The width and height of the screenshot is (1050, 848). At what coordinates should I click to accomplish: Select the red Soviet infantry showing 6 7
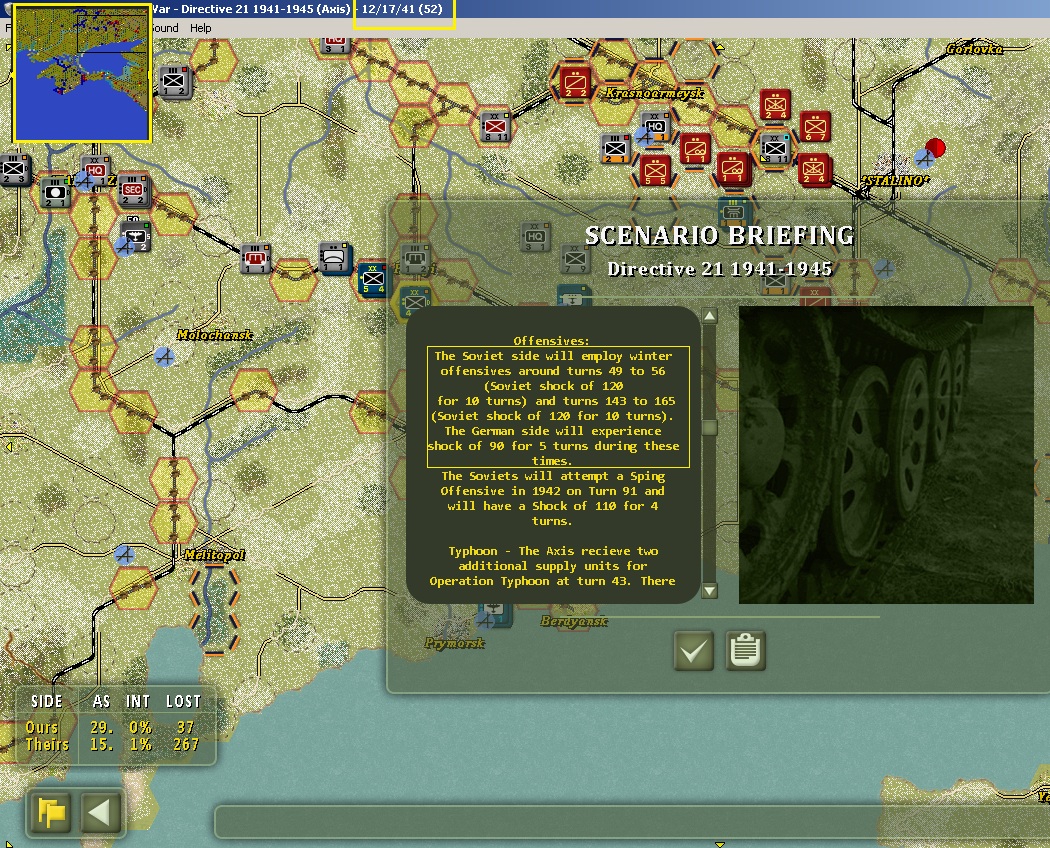[x=815, y=127]
